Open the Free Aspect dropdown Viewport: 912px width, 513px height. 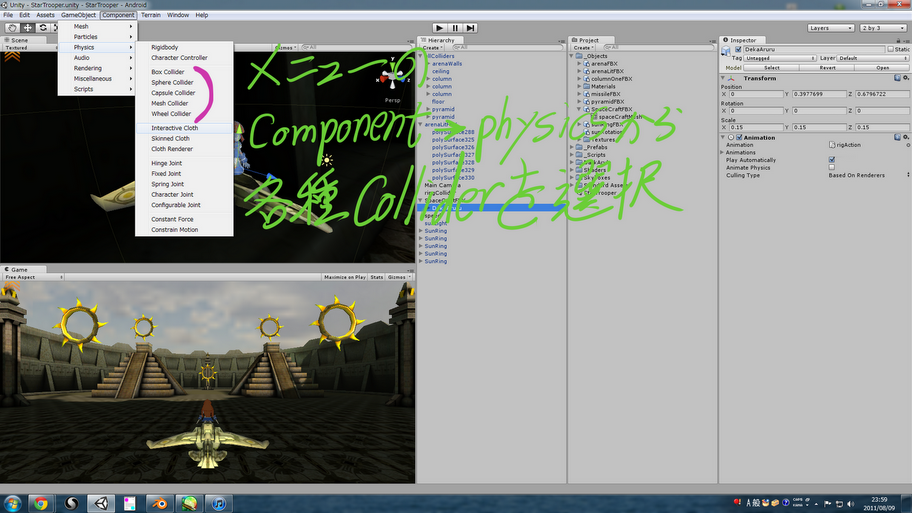33,277
